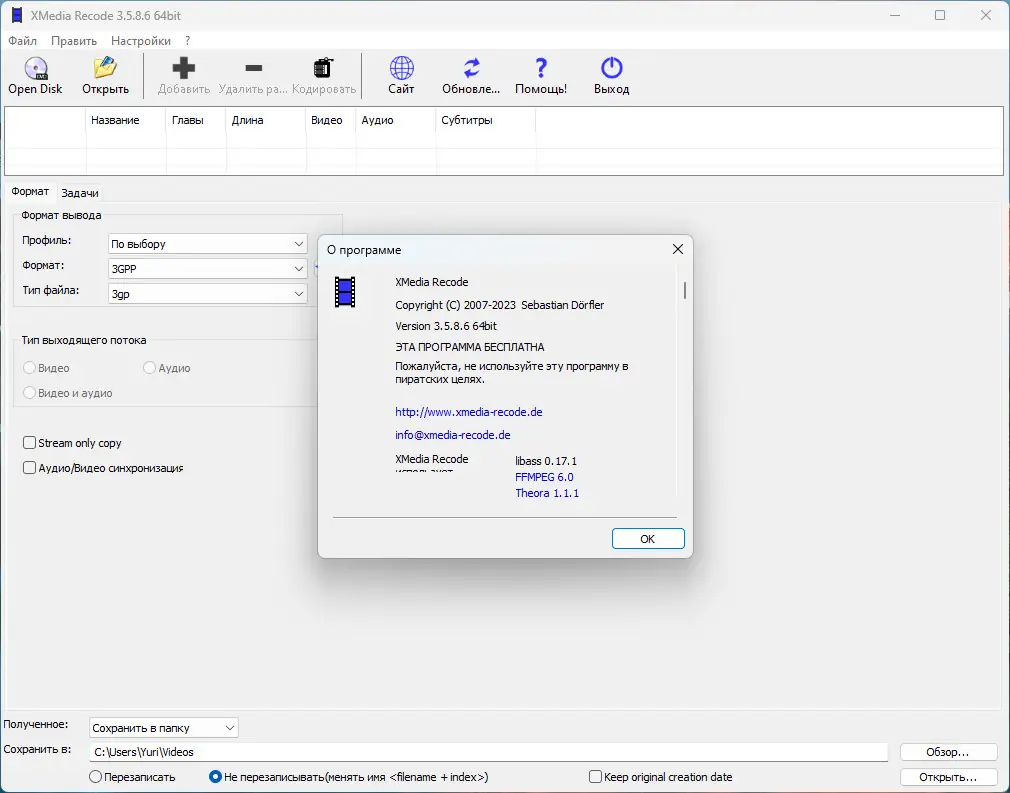Check Keep original creation date
Image resolution: width=1010 pixels, height=793 pixels.
pyautogui.click(x=595, y=777)
